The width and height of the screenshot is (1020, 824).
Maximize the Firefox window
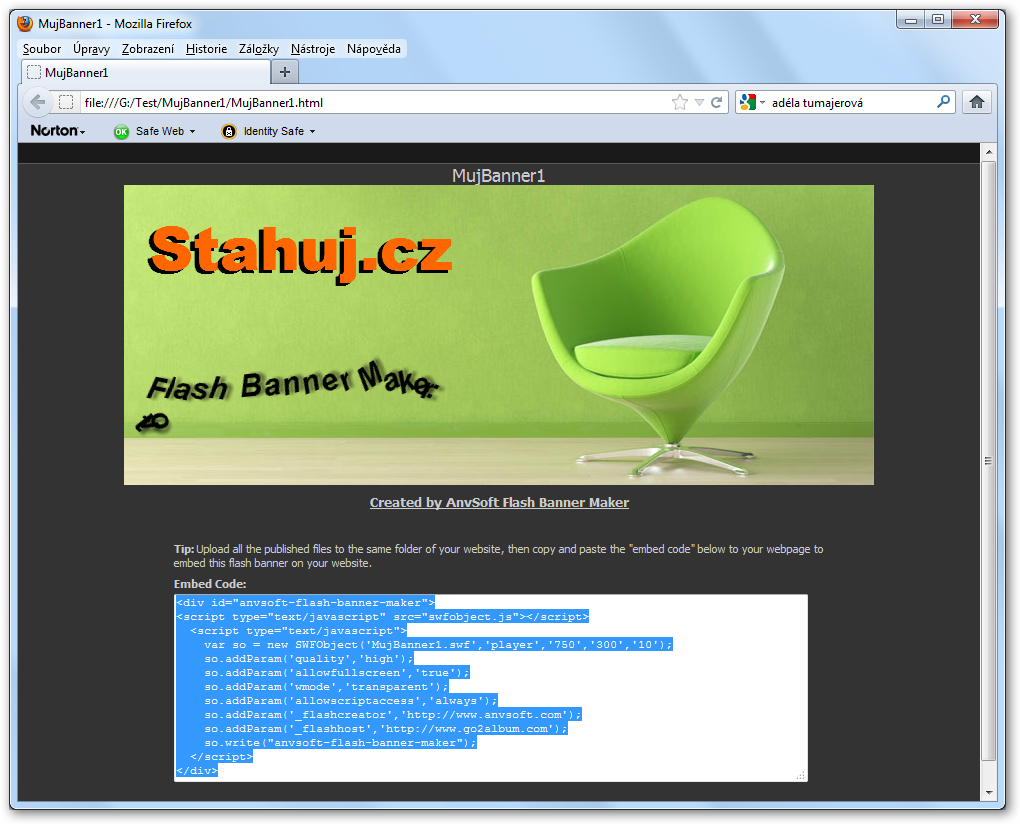point(937,20)
